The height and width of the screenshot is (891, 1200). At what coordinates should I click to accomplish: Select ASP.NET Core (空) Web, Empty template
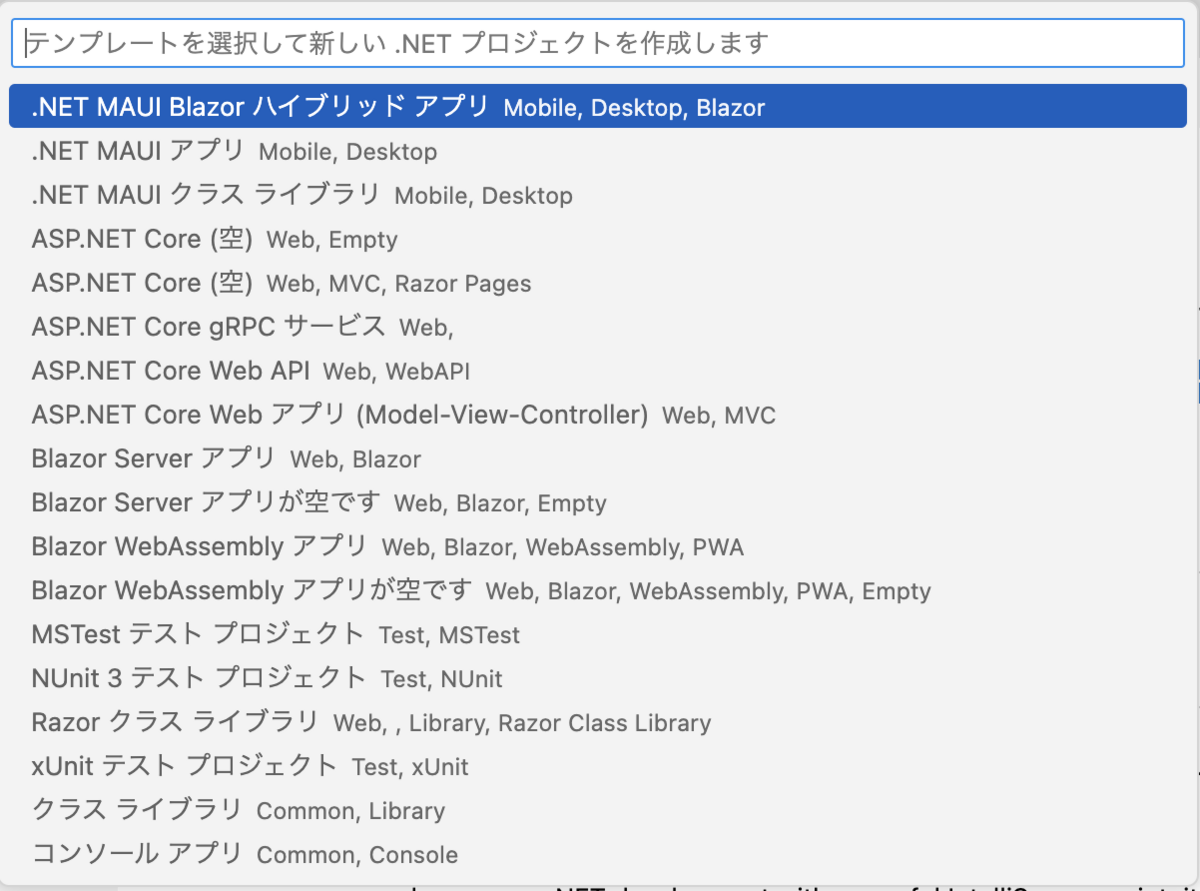pyautogui.click(x=598, y=239)
